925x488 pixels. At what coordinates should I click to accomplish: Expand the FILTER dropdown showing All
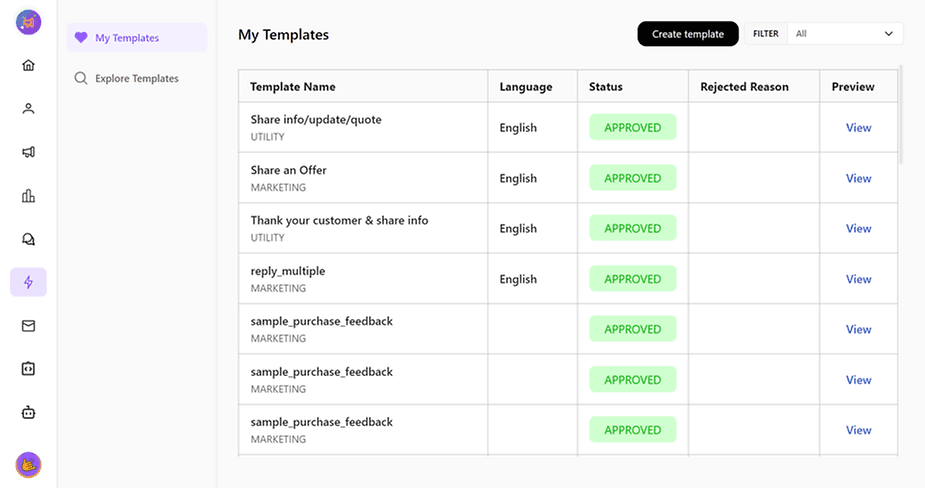click(x=844, y=34)
